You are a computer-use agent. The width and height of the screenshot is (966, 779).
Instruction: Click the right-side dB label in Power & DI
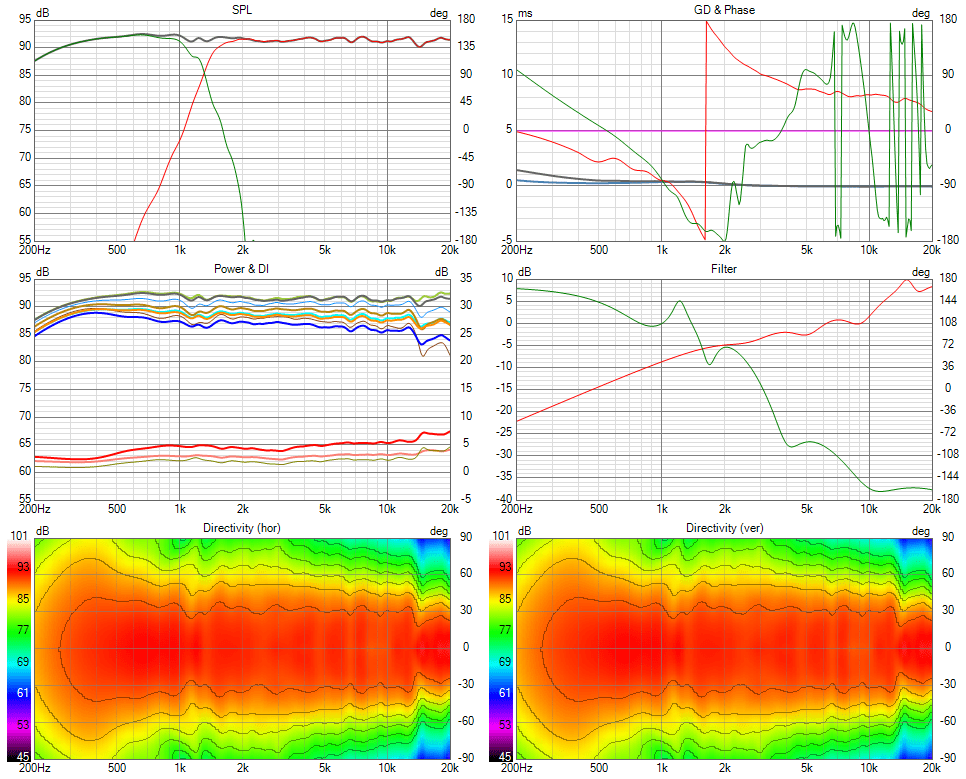click(x=441, y=272)
